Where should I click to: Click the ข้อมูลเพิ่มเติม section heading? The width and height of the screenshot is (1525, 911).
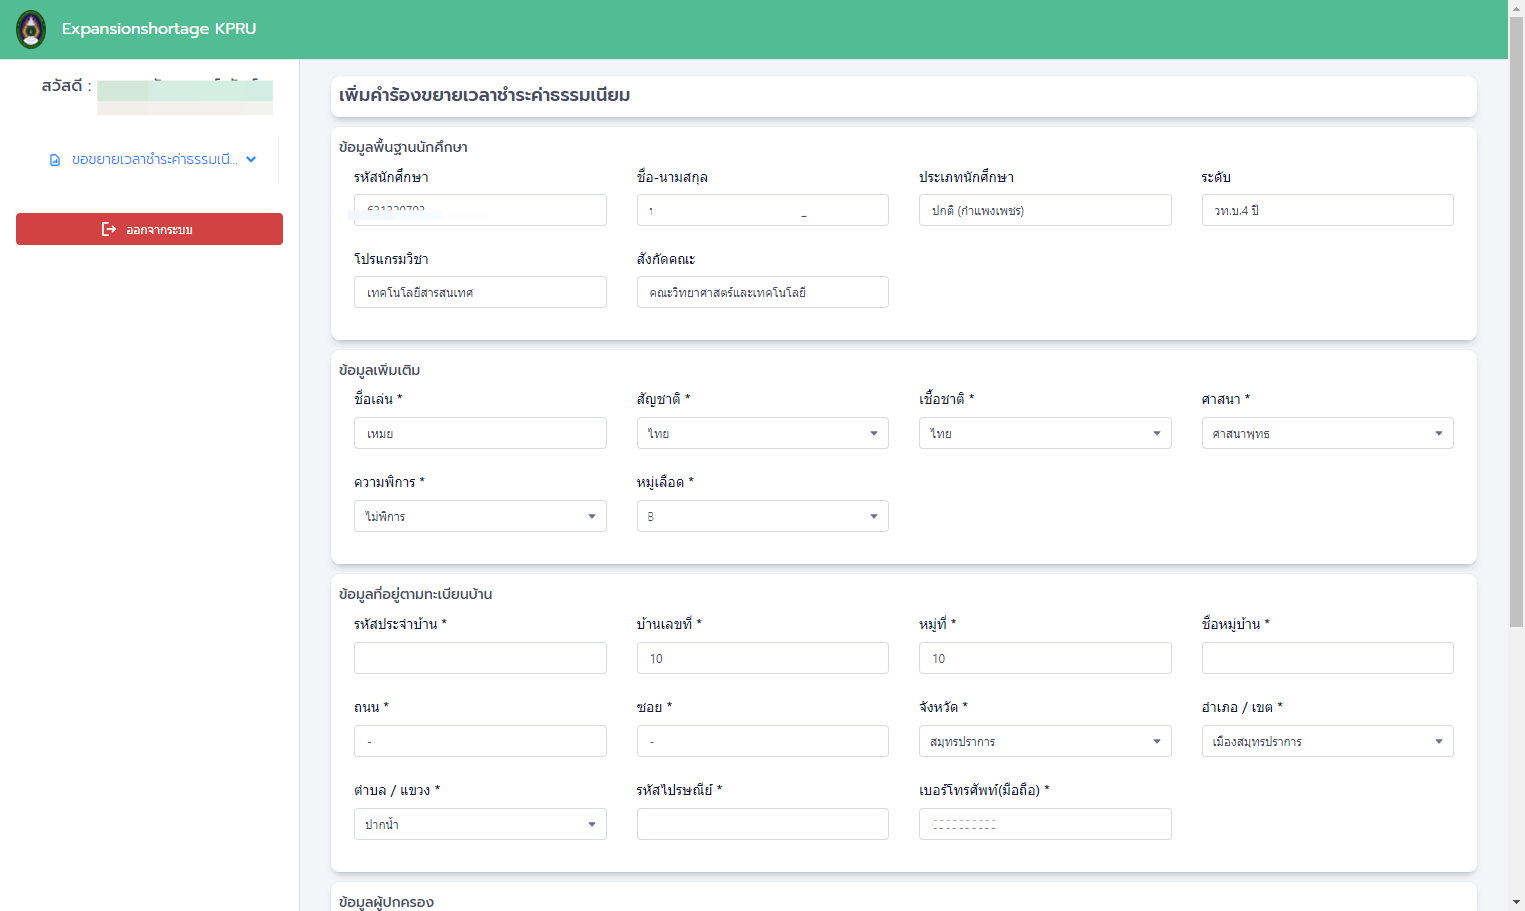(x=379, y=370)
